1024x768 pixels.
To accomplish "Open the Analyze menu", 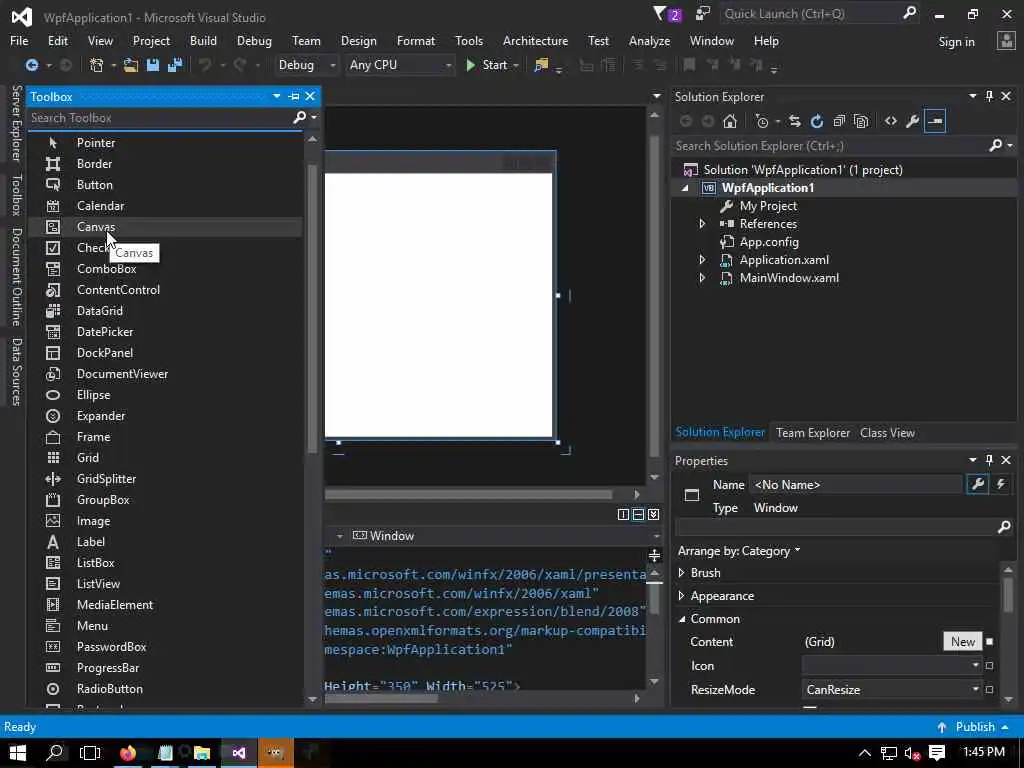I will point(649,40).
